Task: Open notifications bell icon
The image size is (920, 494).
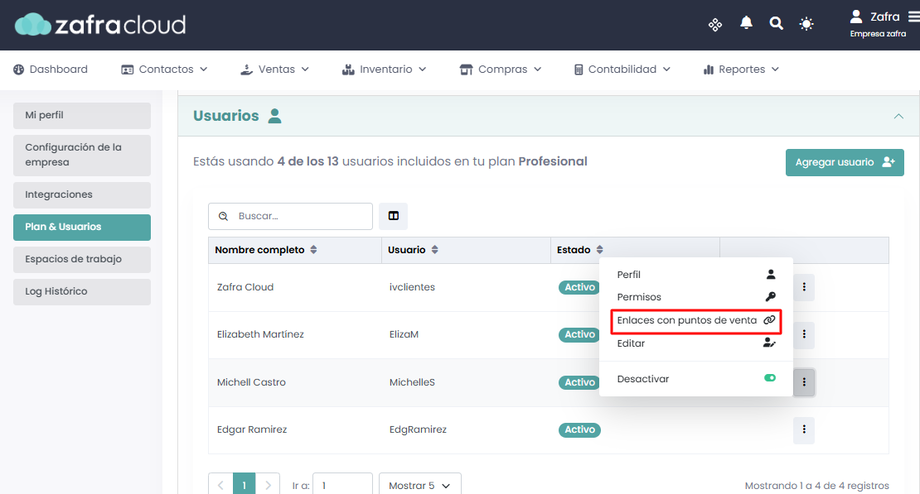Action: [746, 23]
